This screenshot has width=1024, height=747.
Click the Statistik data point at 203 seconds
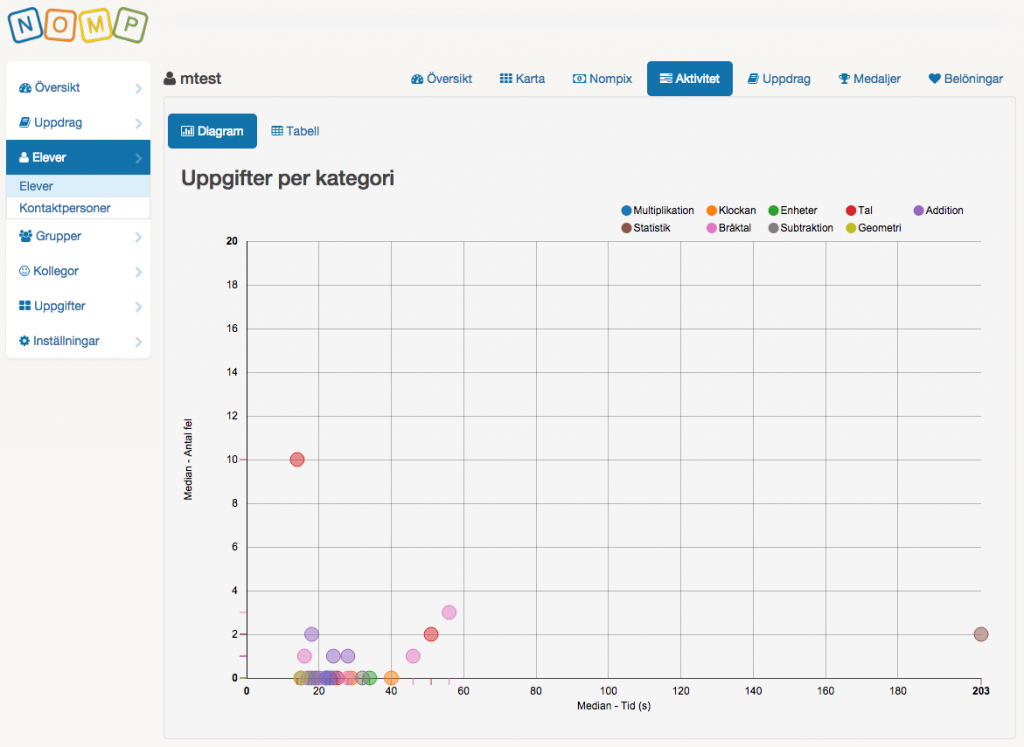point(980,634)
